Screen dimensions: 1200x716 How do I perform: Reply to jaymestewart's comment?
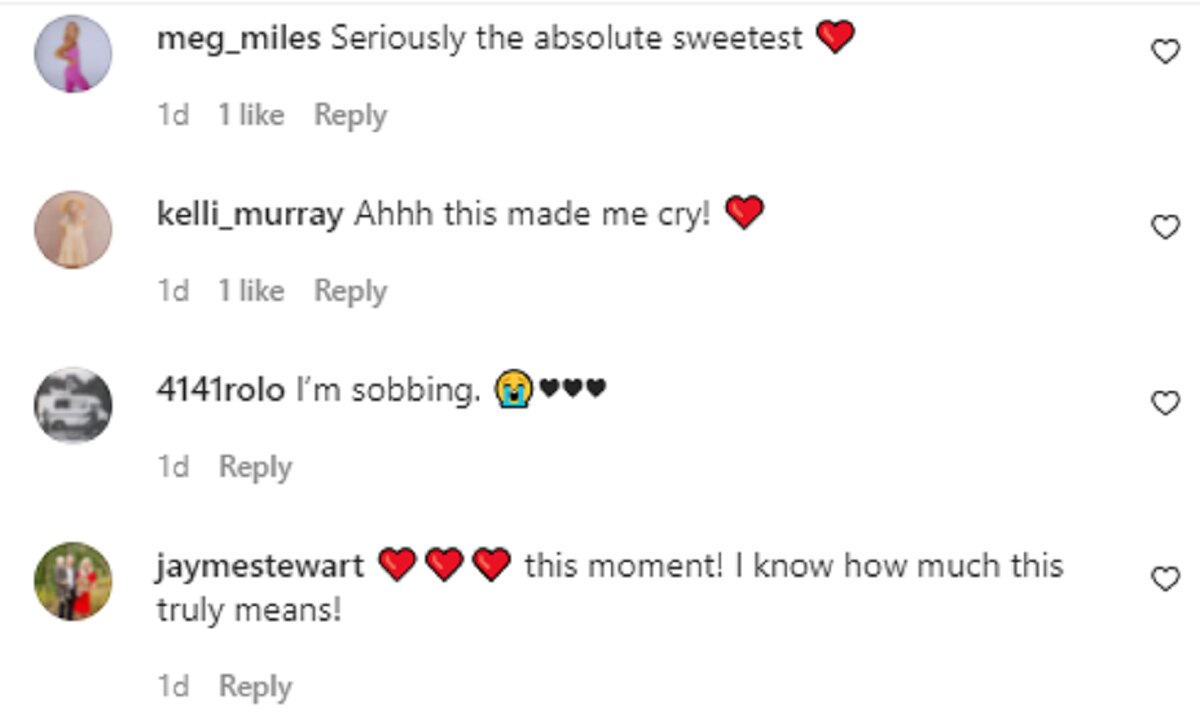(x=255, y=687)
